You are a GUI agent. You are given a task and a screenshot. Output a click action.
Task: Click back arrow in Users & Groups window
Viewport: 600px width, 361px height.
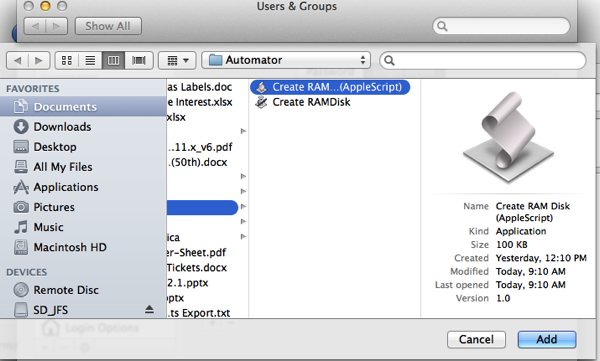(x=35, y=26)
